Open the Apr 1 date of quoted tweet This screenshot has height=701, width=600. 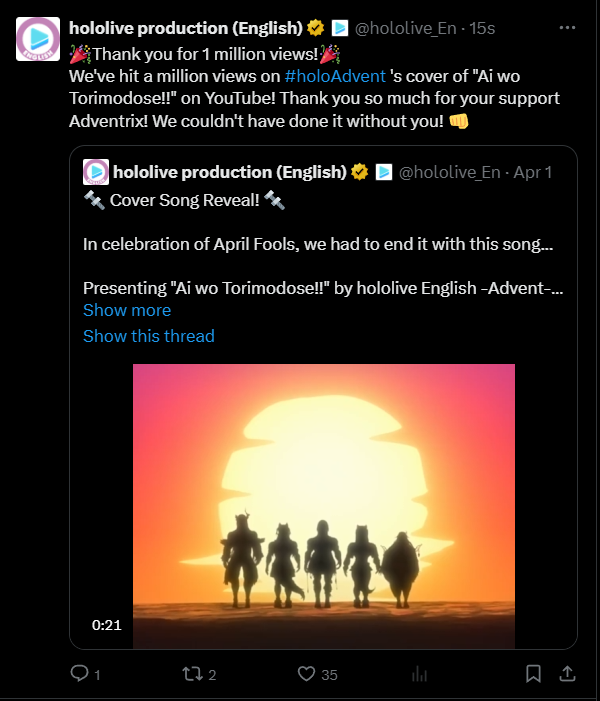(532, 172)
